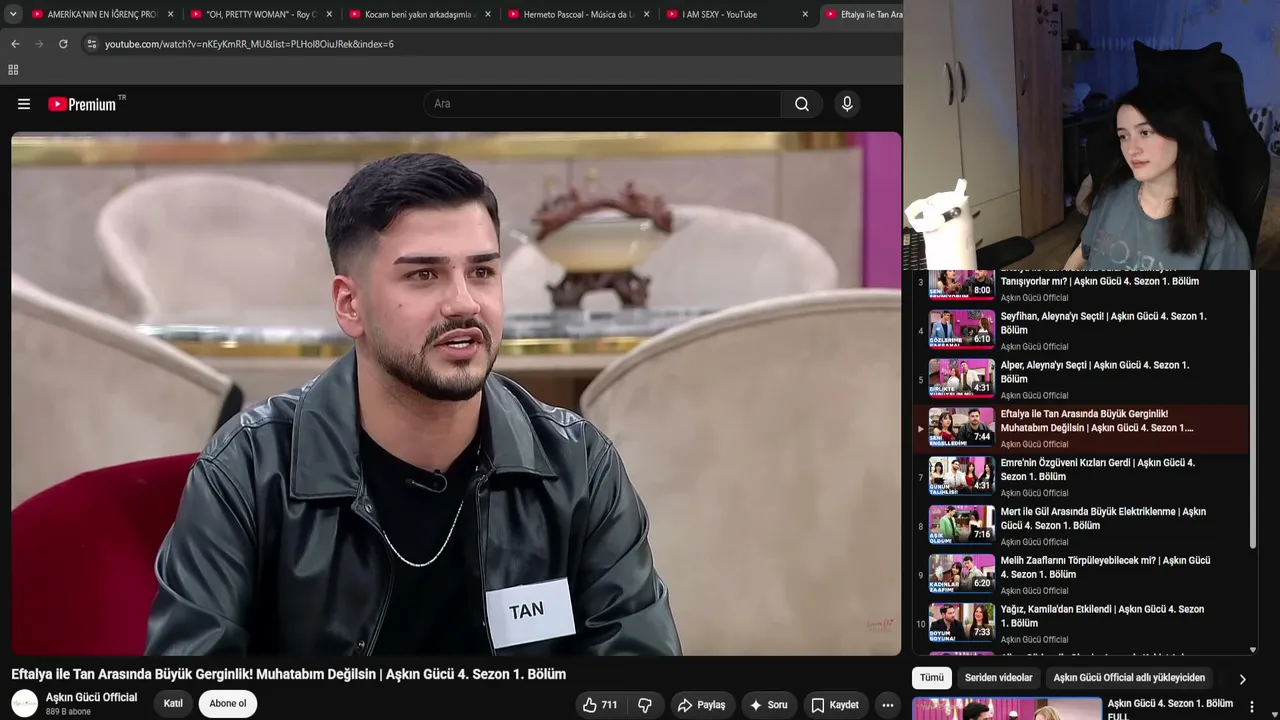Image resolution: width=1280 pixels, height=720 pixels.
Task: Open the 6:10 Seyfihan video thumbnail
Action: 962,328
